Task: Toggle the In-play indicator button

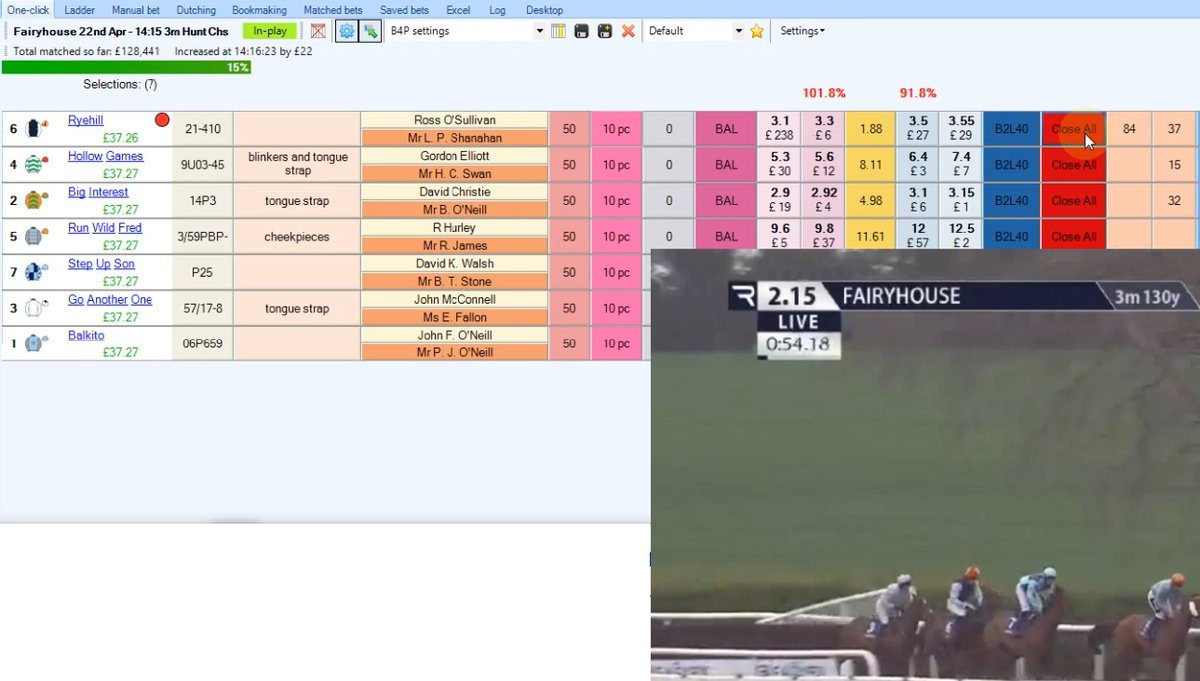Action: [269, 31]
